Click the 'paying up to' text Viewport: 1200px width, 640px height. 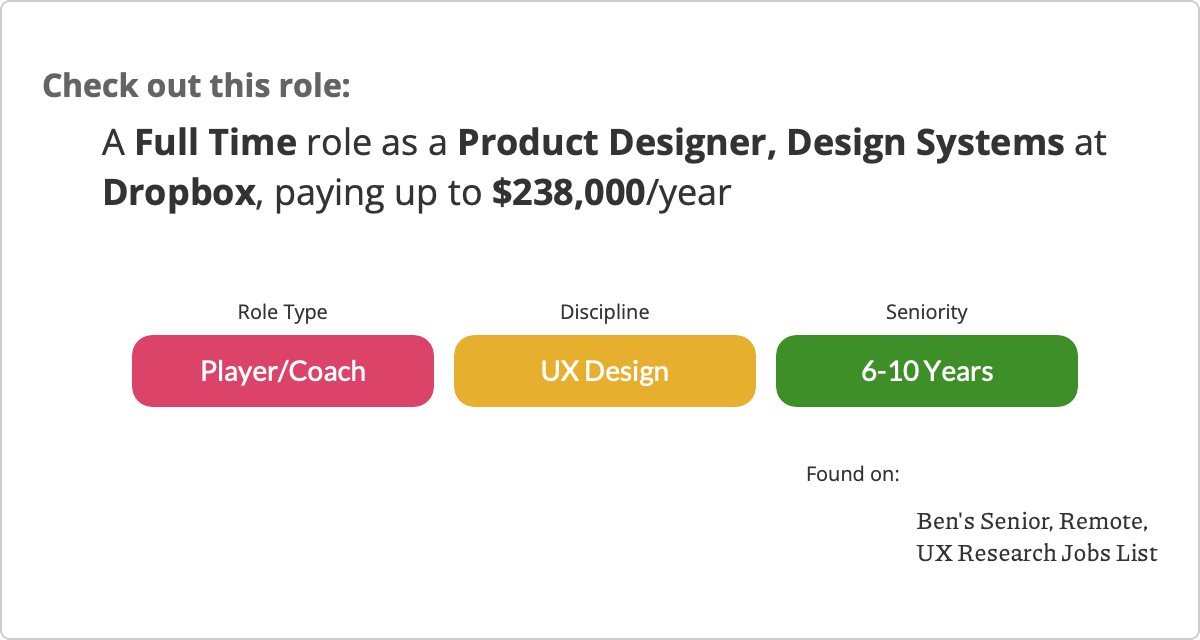378,192
